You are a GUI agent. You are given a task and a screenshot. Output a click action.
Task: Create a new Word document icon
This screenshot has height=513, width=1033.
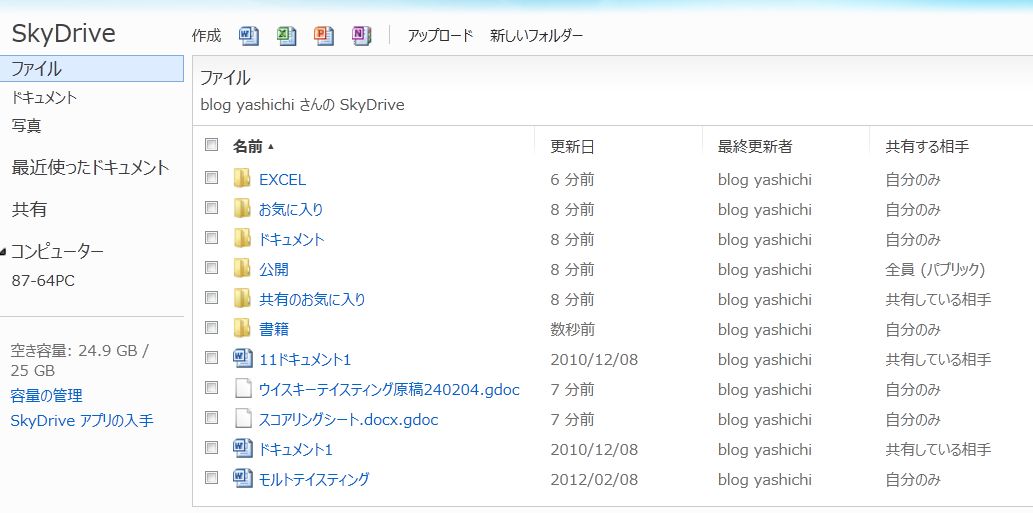249,35
